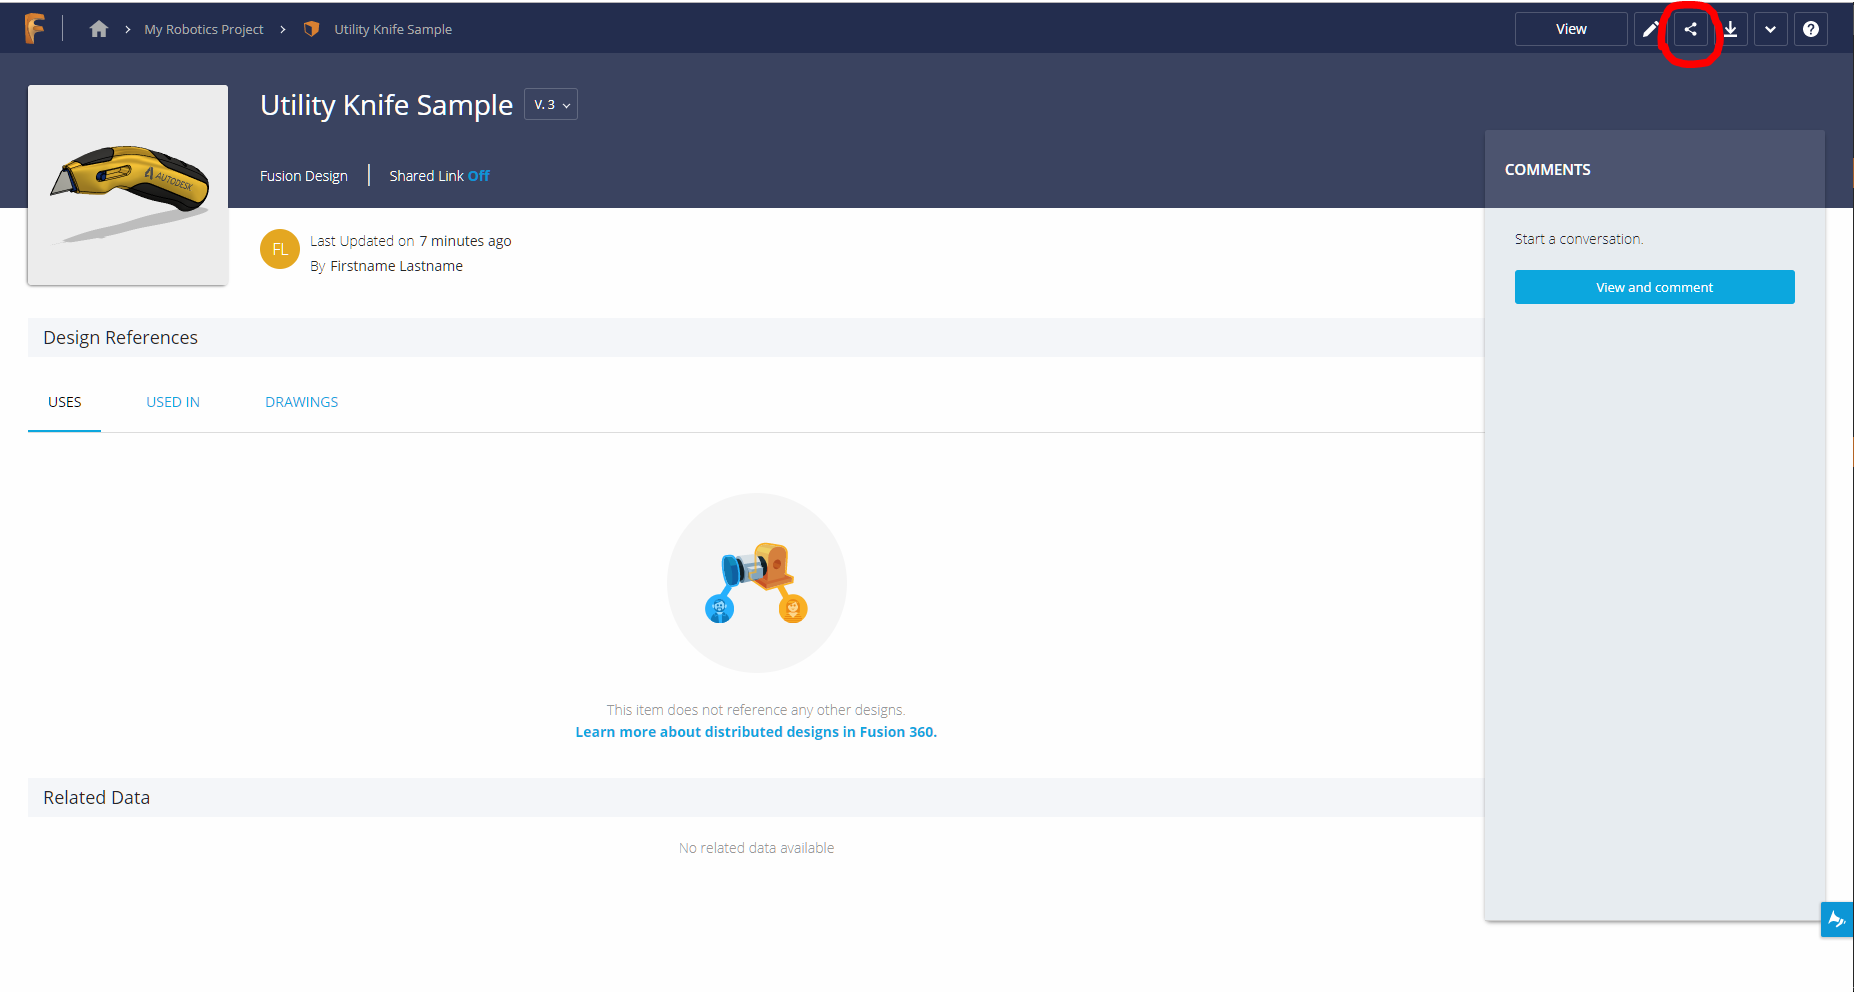Click the View and comment button

1654,287
